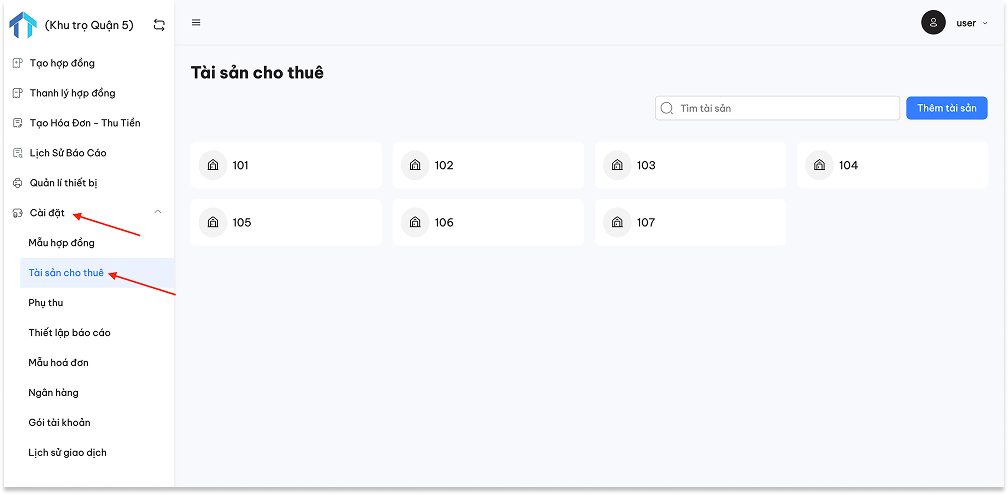This screenshot has width=1008, height=495.
Task: Toggle the hamburger menu icon
Action: pyautogui.click(x=196, y=22)
